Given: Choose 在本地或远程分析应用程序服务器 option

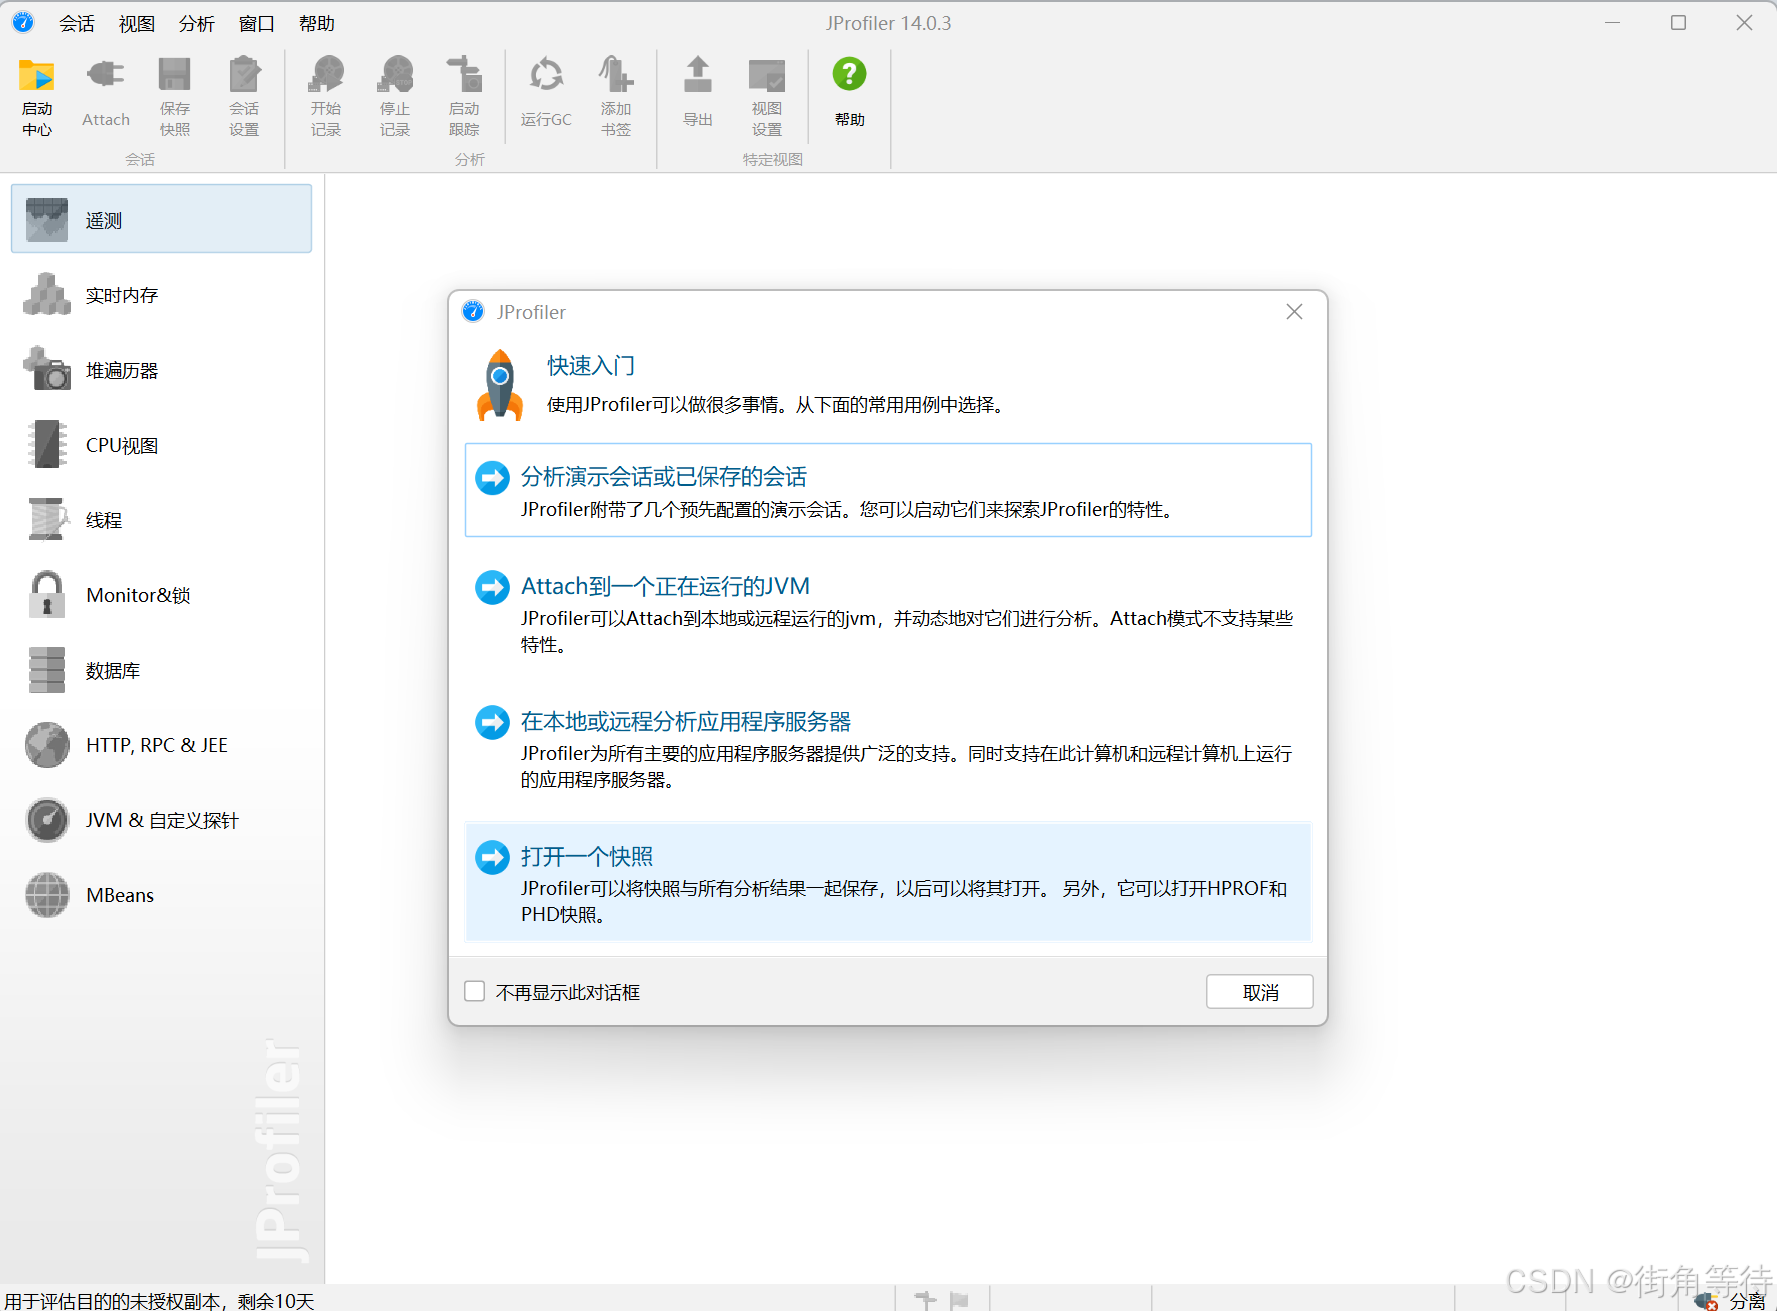Looking at the screenshot, I should [x=888, y=748].
